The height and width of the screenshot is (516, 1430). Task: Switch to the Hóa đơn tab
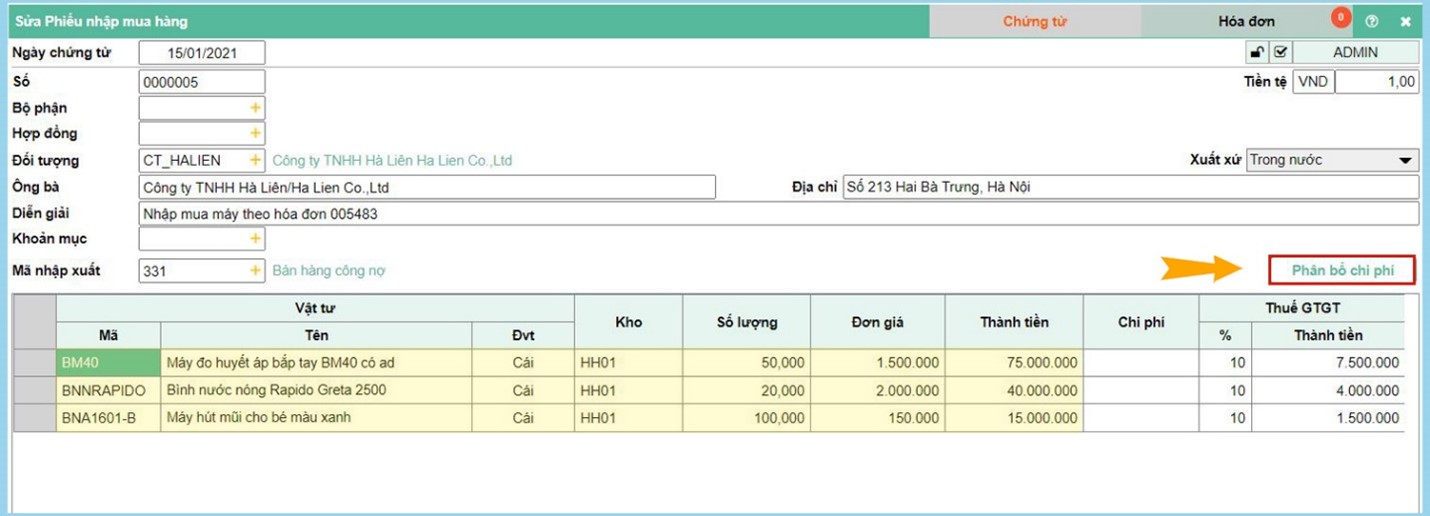[1246, 21]
